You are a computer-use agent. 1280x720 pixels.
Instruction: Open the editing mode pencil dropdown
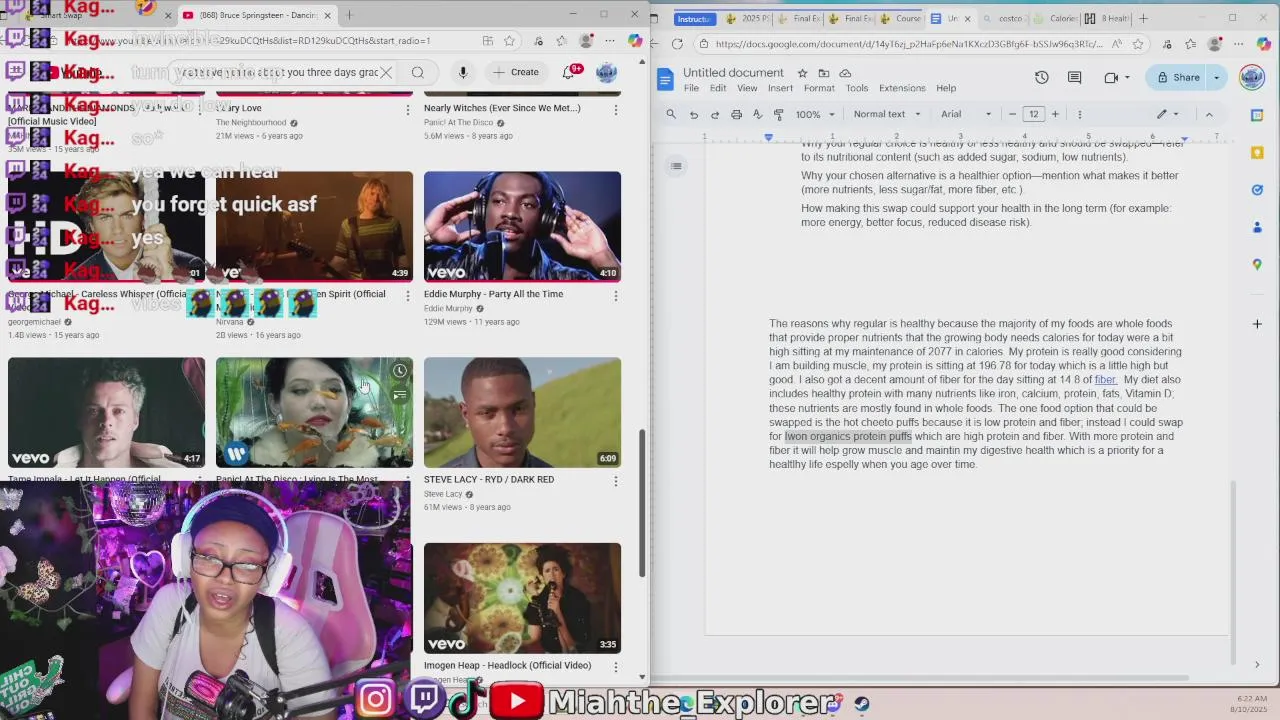pos(1167,114)
